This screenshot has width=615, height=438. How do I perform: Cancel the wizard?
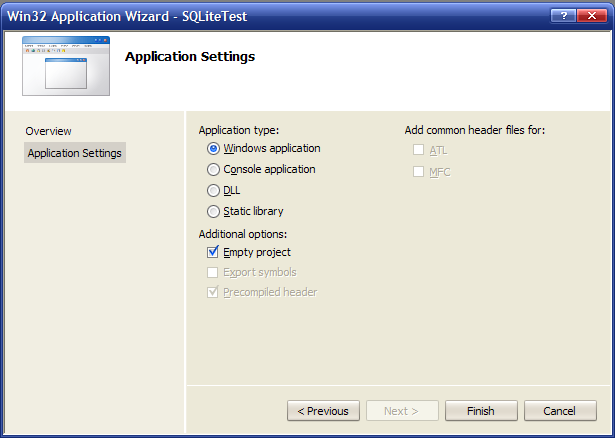point(560,411)
